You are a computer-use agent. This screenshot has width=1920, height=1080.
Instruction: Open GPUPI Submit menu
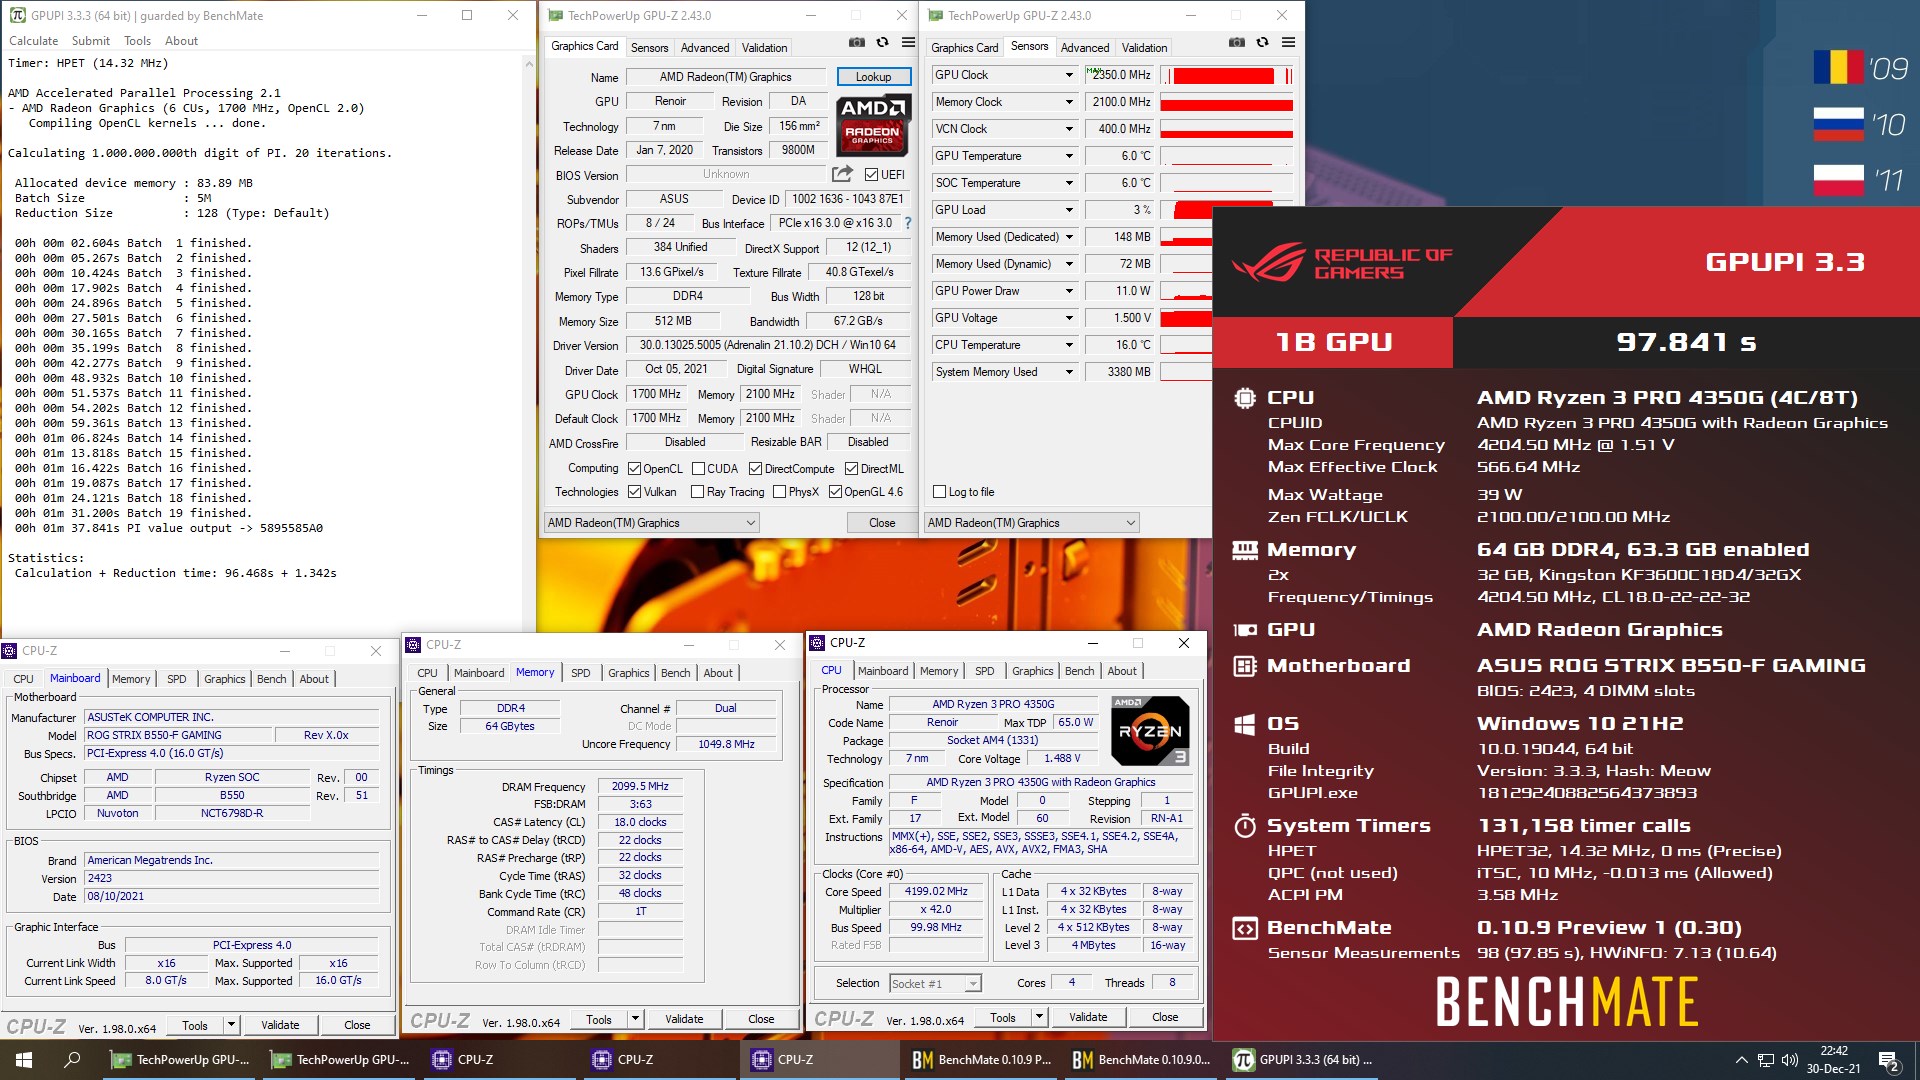(x=90, y=41)
